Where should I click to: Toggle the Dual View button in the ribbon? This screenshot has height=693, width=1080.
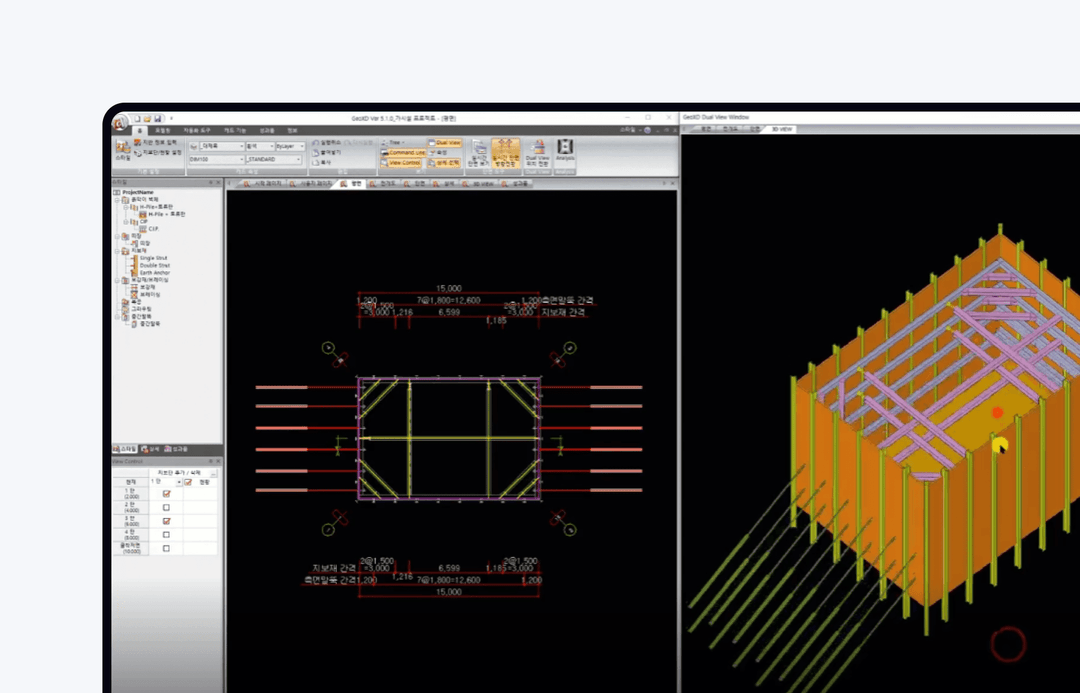pos(445,143)
